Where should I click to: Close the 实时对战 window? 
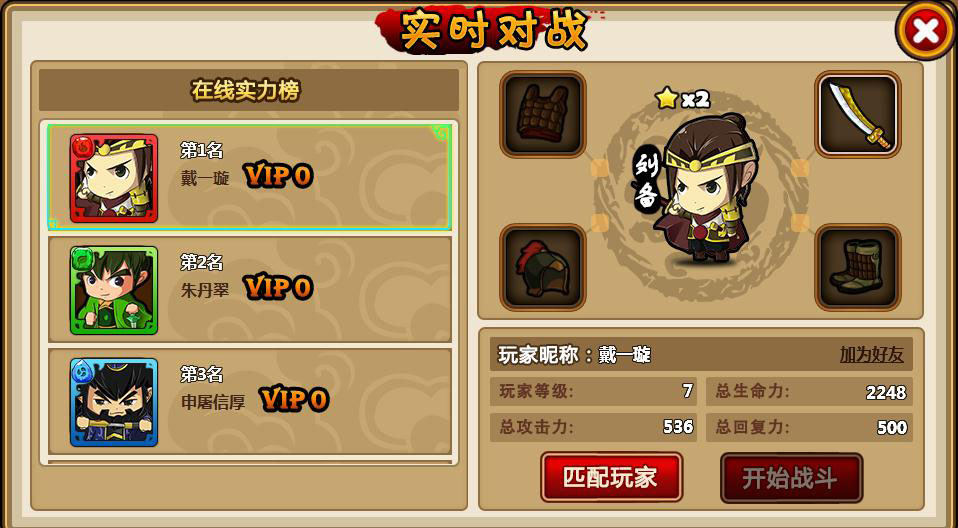point(926,31)
